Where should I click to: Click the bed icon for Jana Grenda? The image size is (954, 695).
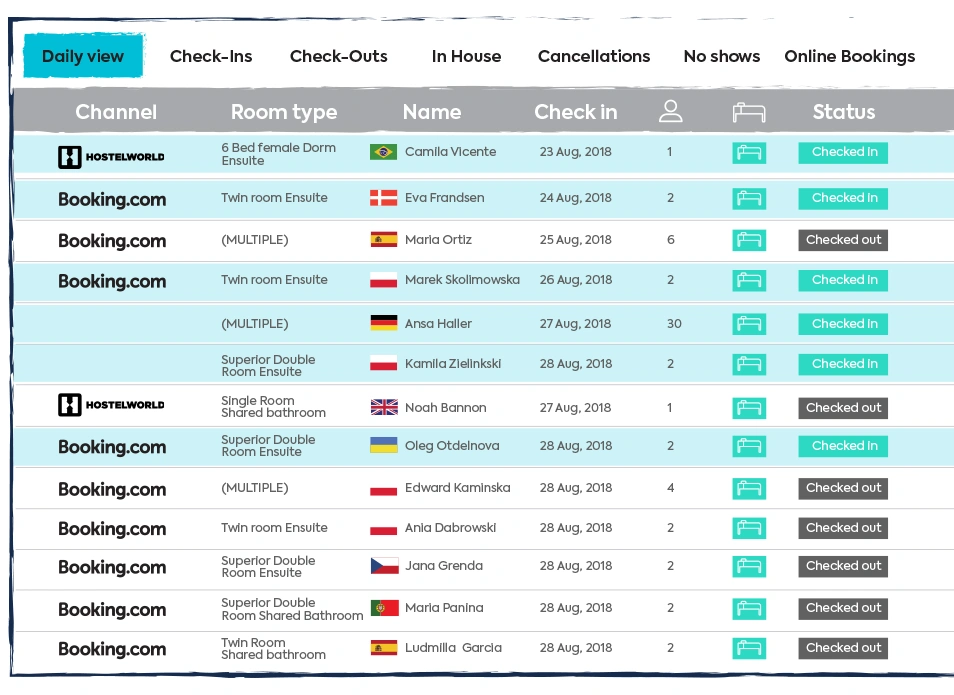pyautogui.click(x=749, y=567)
